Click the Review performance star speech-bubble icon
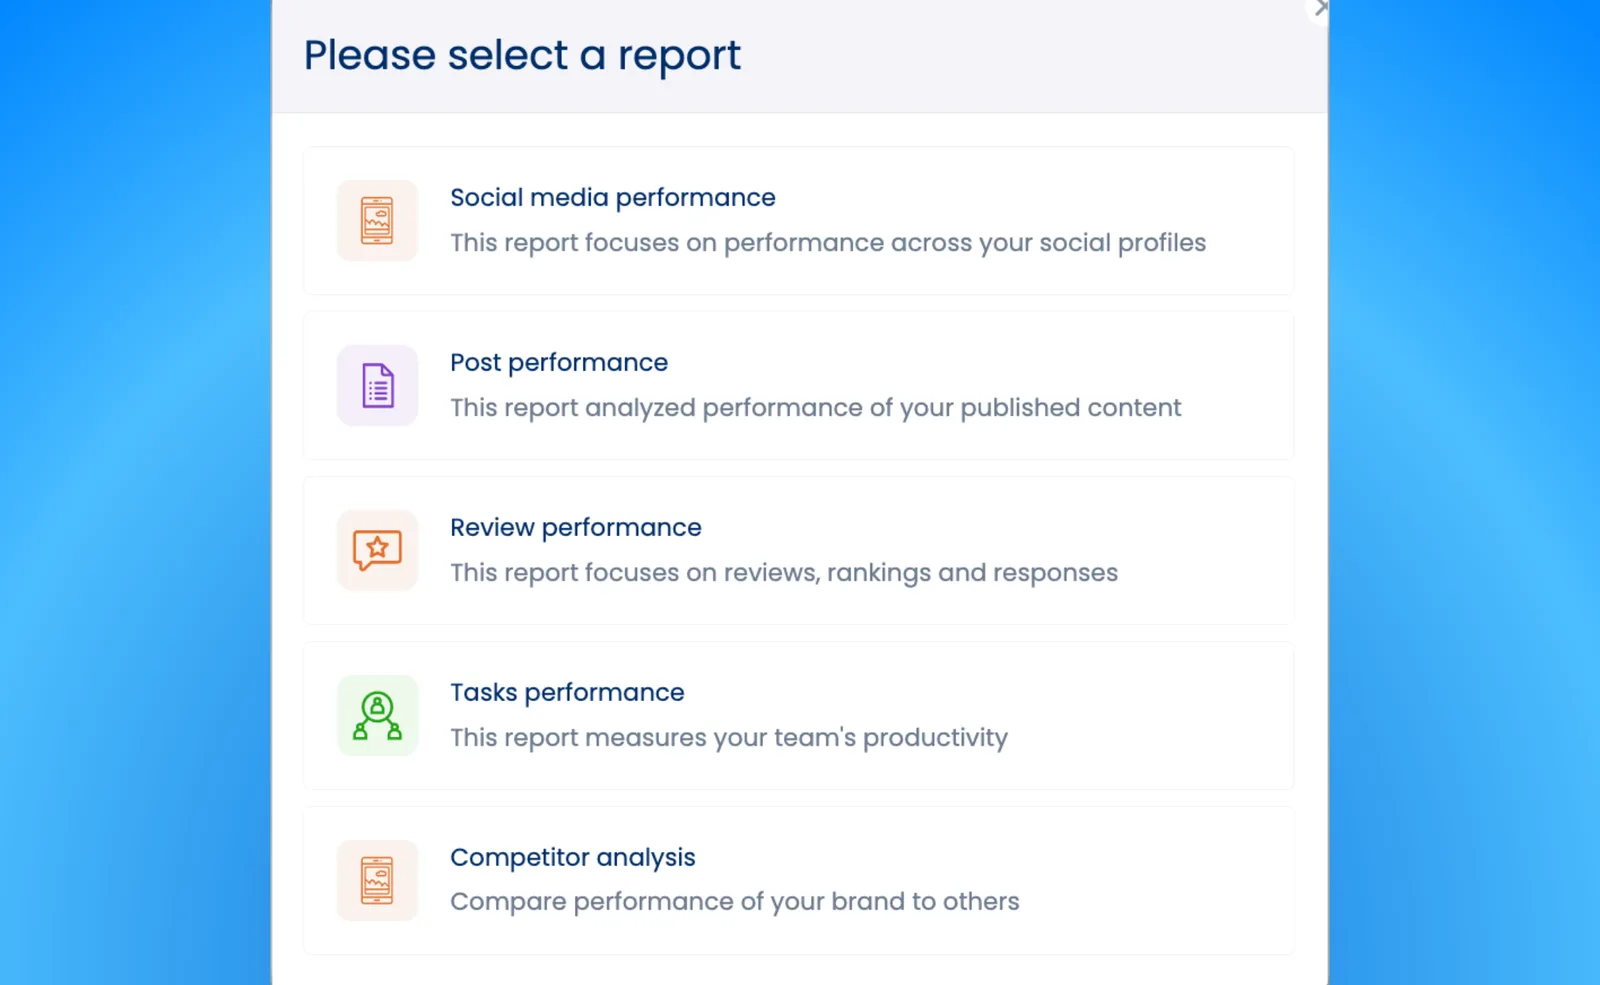 click(x=377, y=550)
